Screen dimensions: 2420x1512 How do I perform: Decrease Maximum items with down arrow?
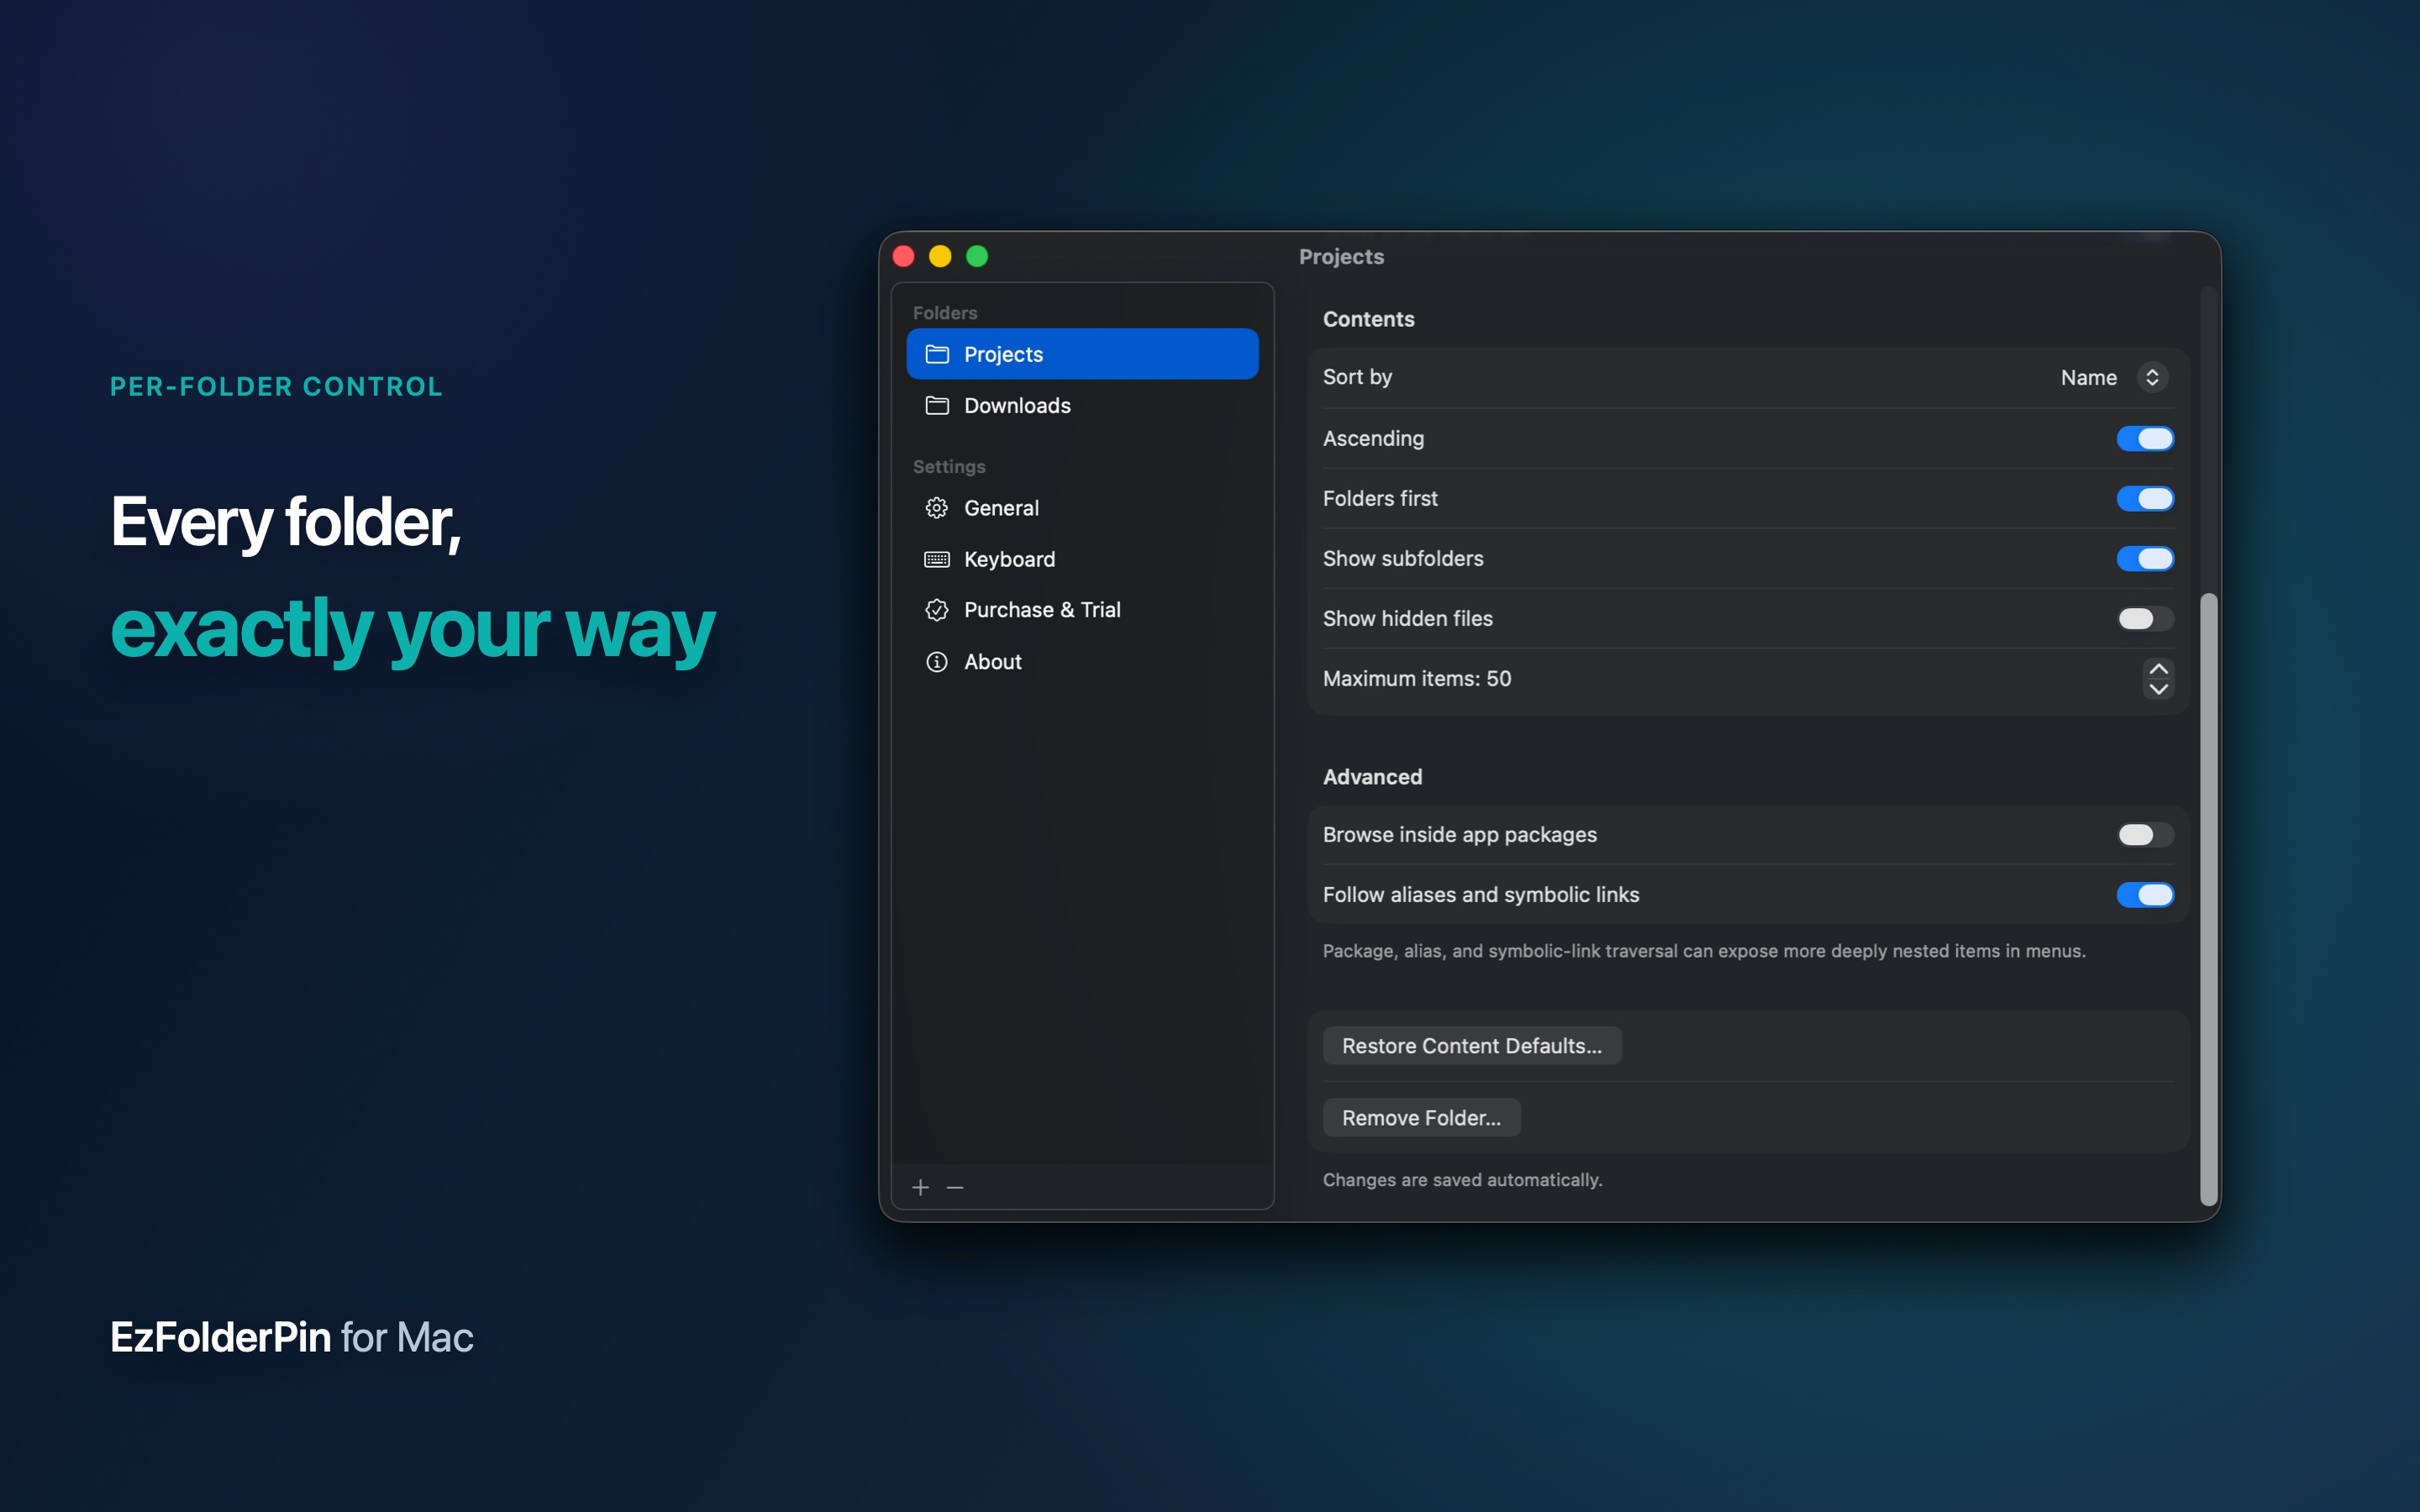click(2158, 689)
